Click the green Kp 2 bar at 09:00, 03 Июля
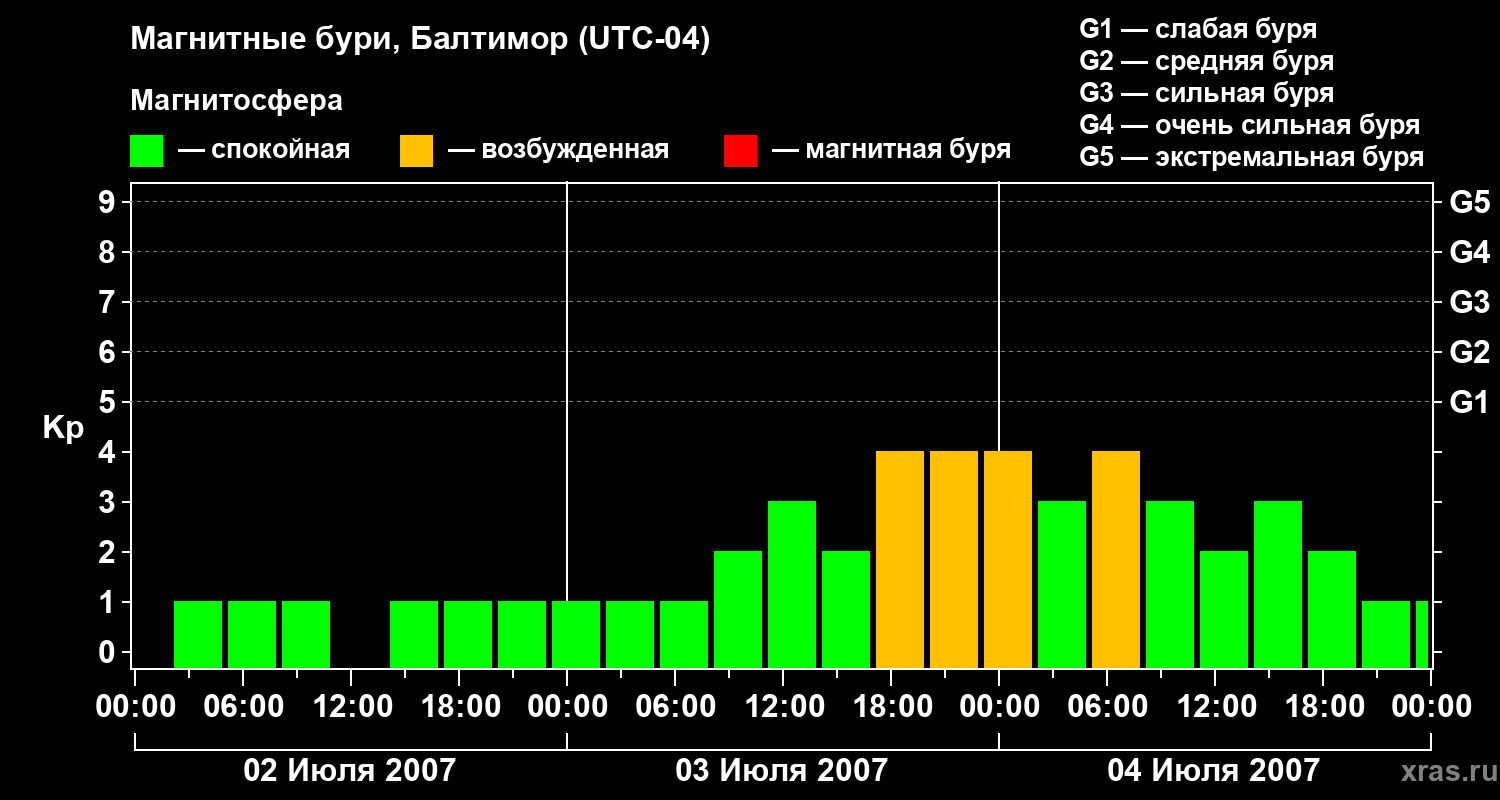Image resolution: width=1500 pixels, height=800 pixels. (x=738, y=610)
